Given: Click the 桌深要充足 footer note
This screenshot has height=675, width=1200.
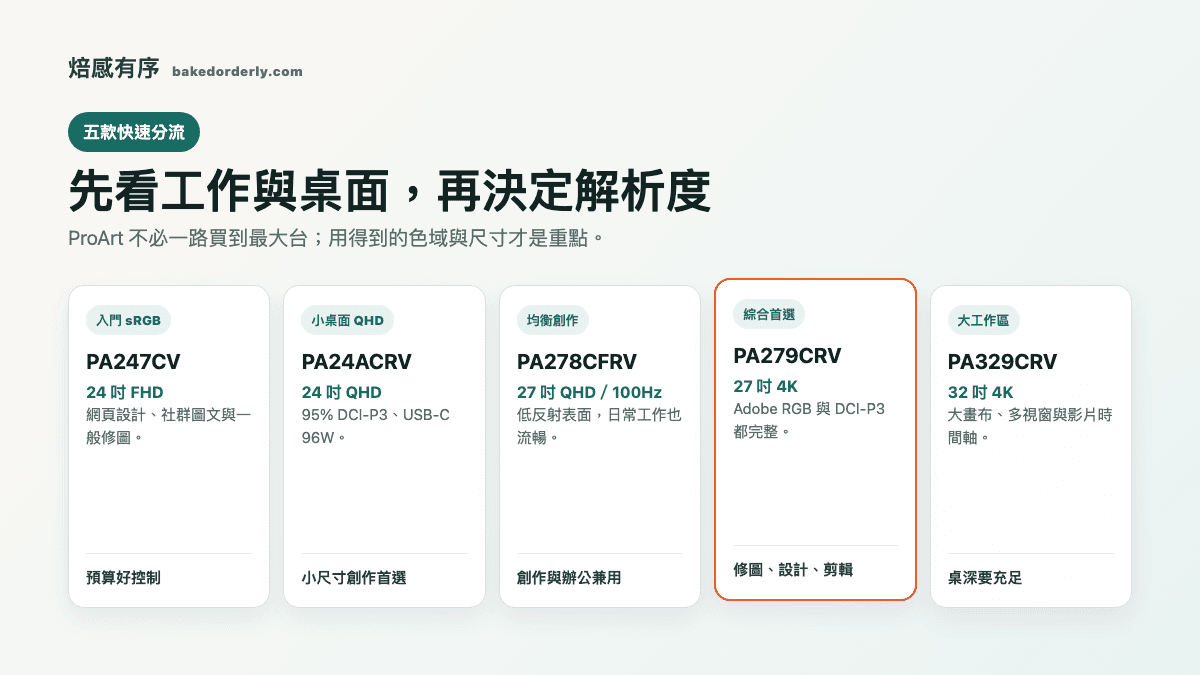Looking at the screenshot, I should pos(985,578).
